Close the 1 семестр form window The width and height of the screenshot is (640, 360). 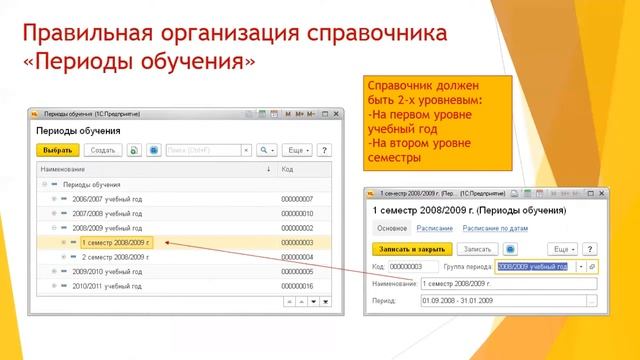point(602,193)
